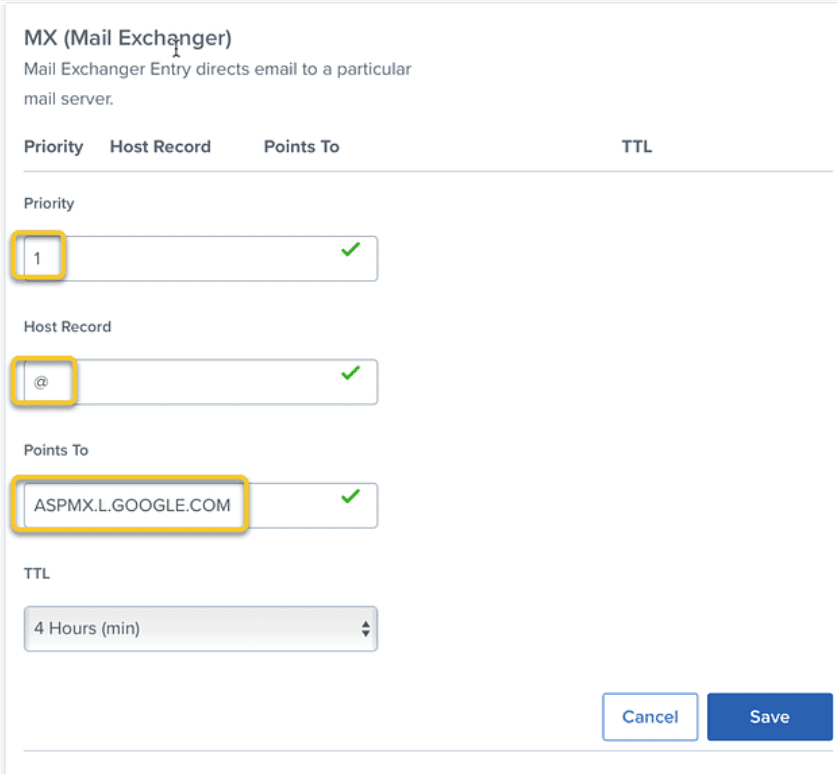Viewport: 837px width, 774px height.
Task: Click the TTL label above the dropdown
Action: (x=37, y=573)
